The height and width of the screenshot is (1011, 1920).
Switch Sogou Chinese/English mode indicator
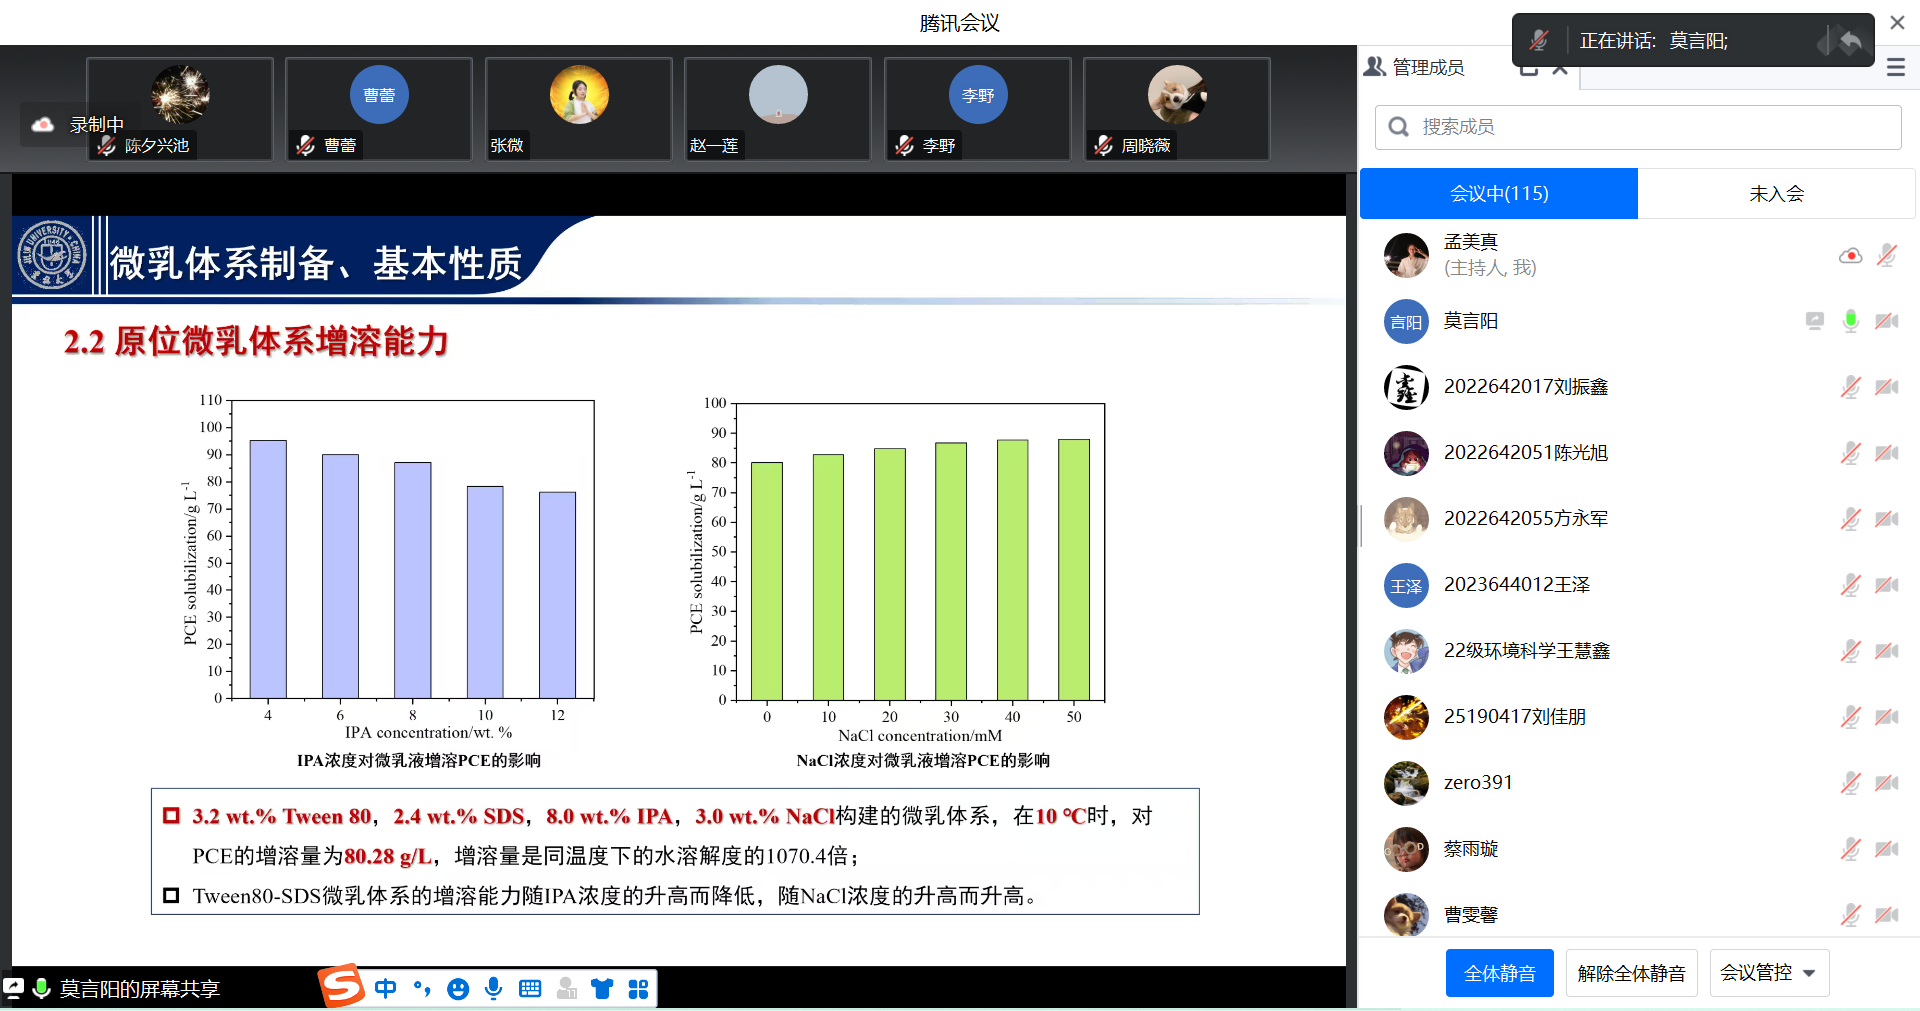(x=386, y=989)
